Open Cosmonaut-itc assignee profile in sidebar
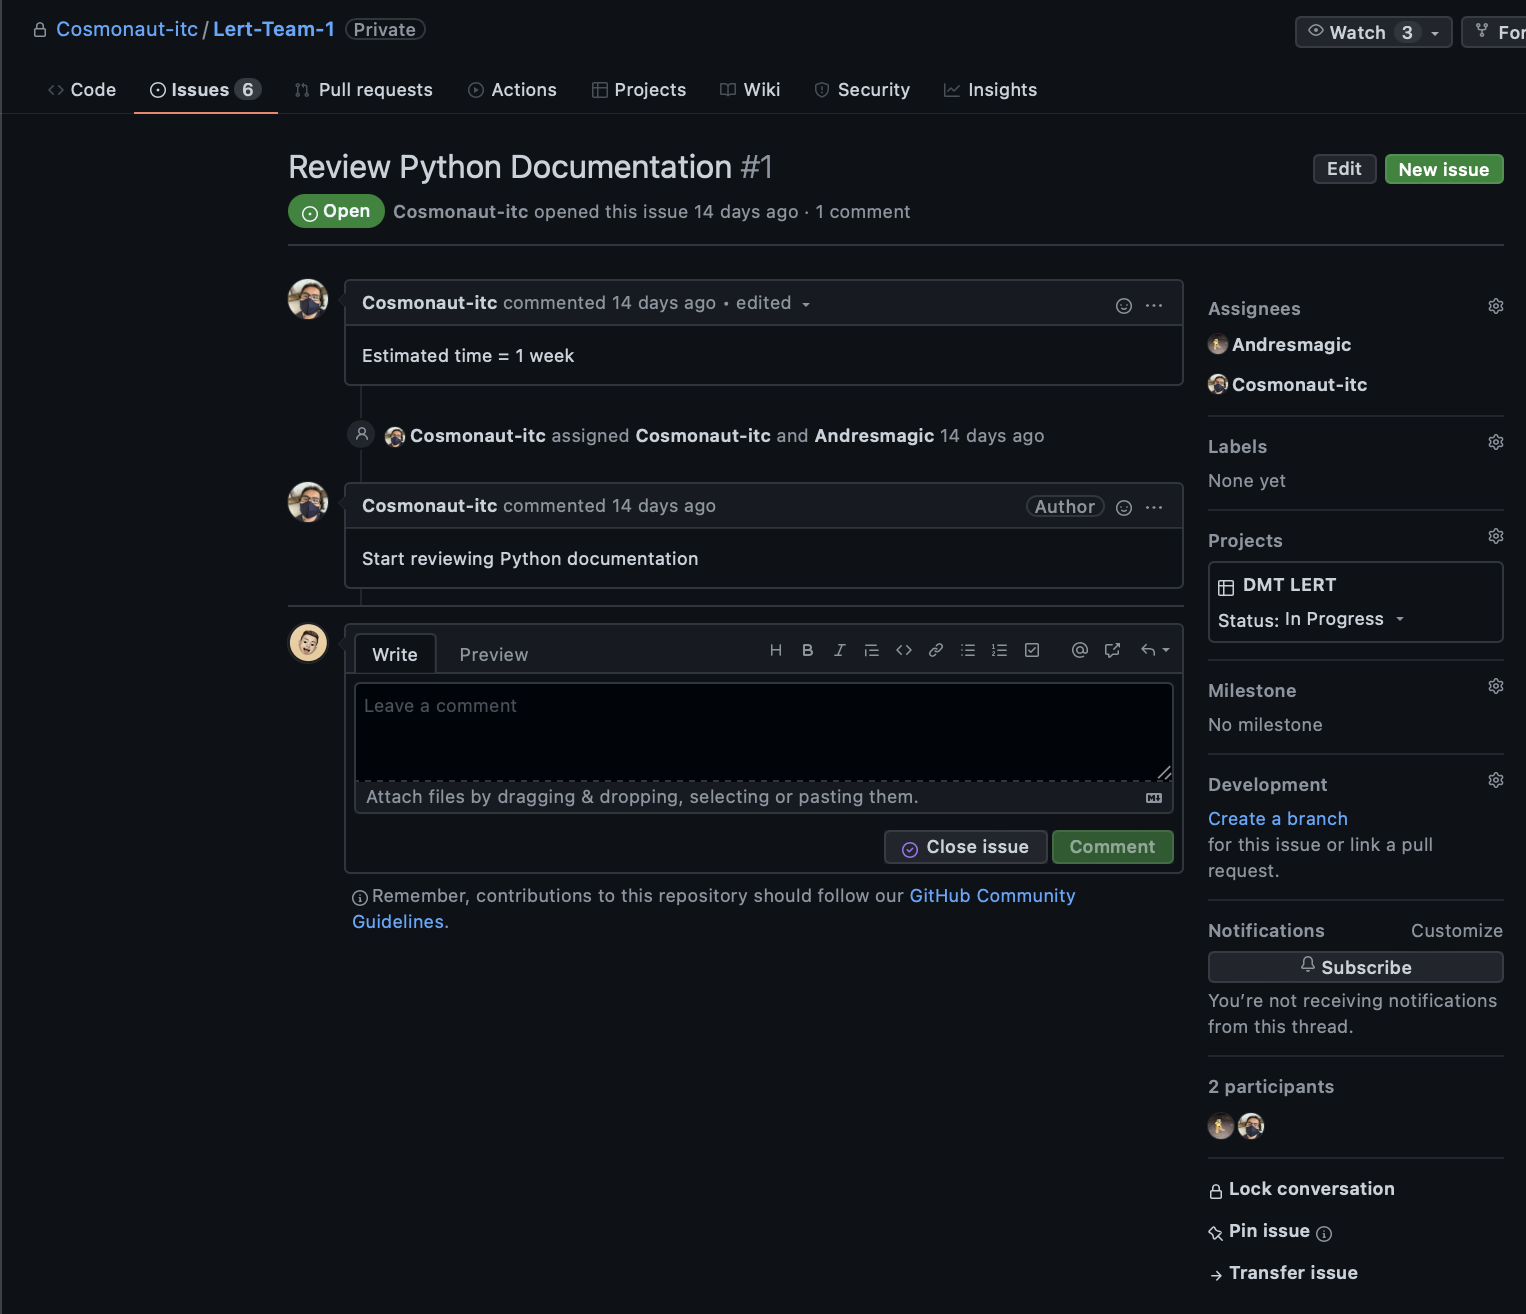The image size is (1526, 1314). [1288, 385]
